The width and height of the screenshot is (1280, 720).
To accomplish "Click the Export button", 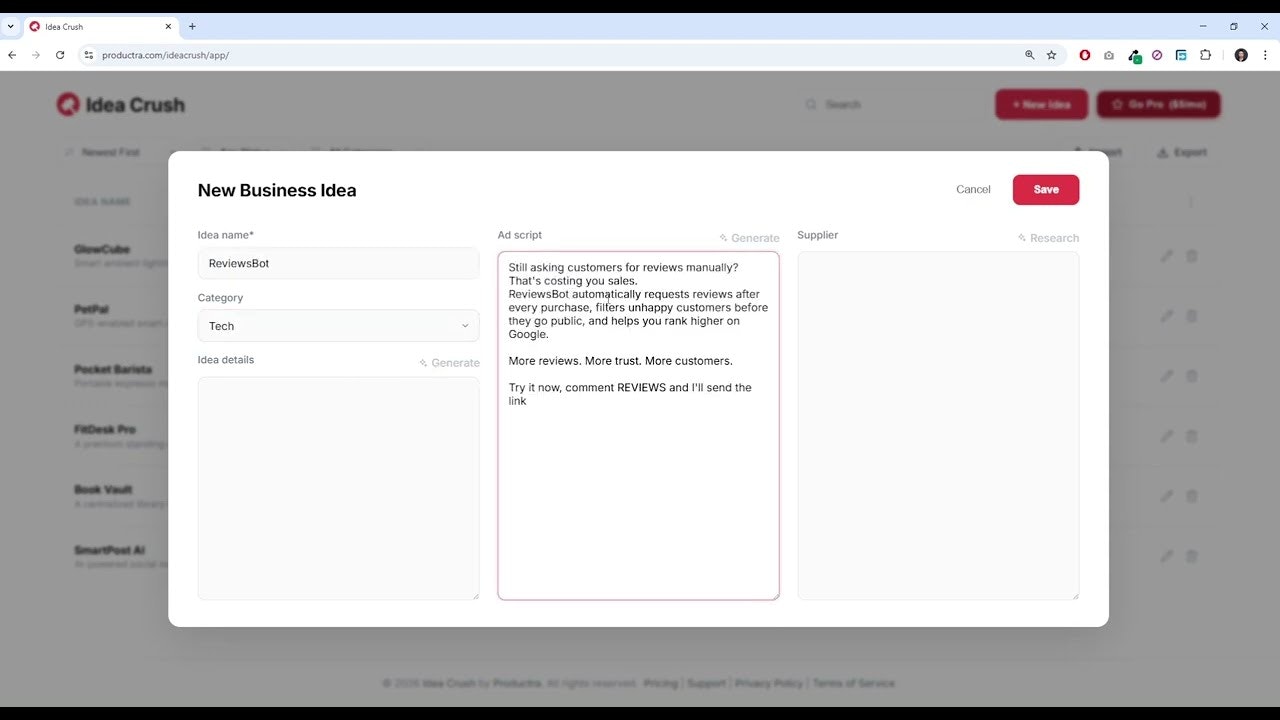I will 1182,152.
